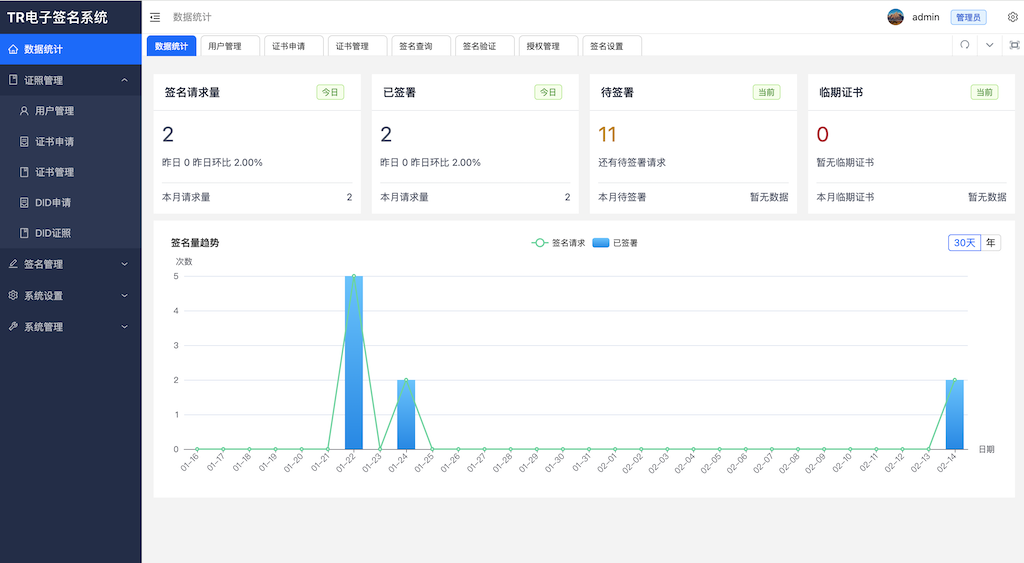Open DID申请 from the sidebar
This screenshot has width=1024, height=563.
coord(71,202)
